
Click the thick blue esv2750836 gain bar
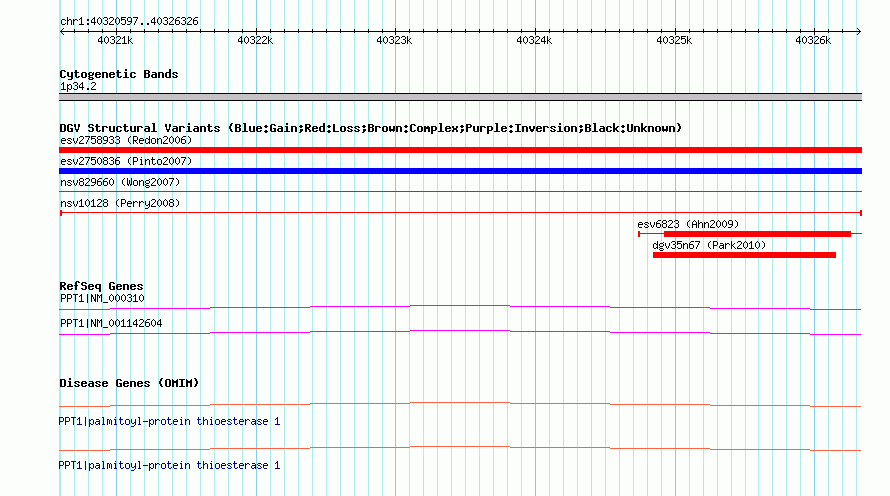[x=460, y=171]
